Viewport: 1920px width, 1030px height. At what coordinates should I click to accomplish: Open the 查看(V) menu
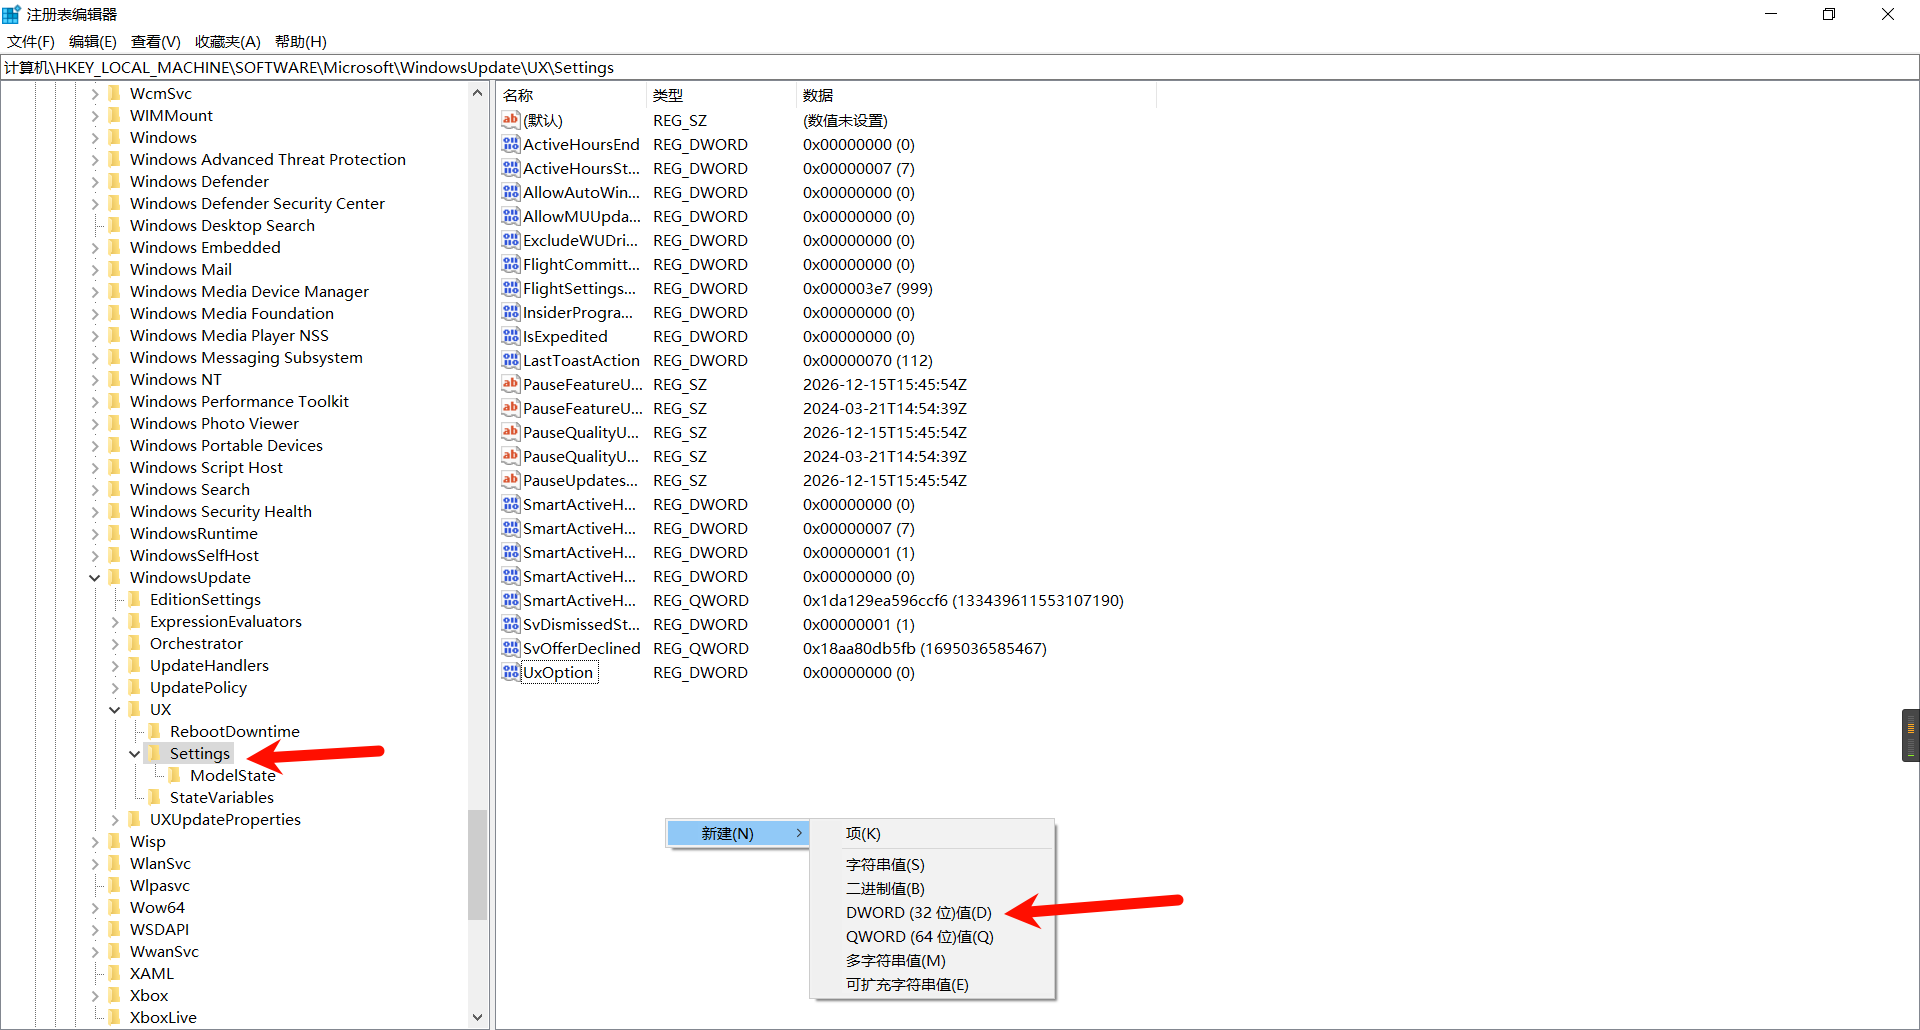click(x=156, y=41)
